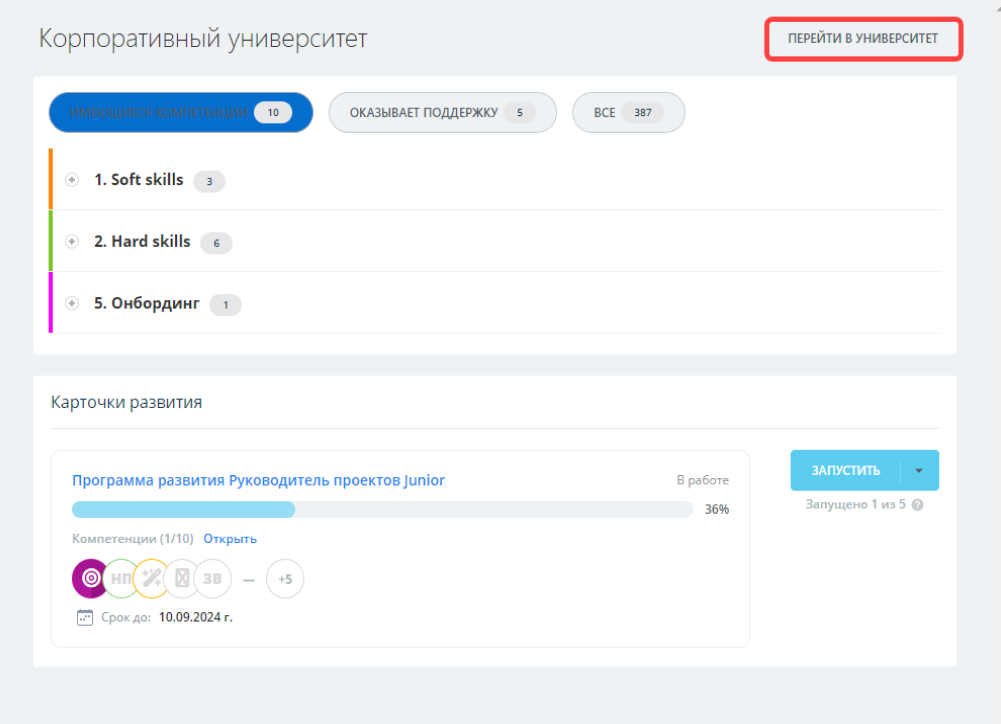Viewport: 1001px width, 724px height.
Task: Click the В работе status text
Action: (702, 480)
